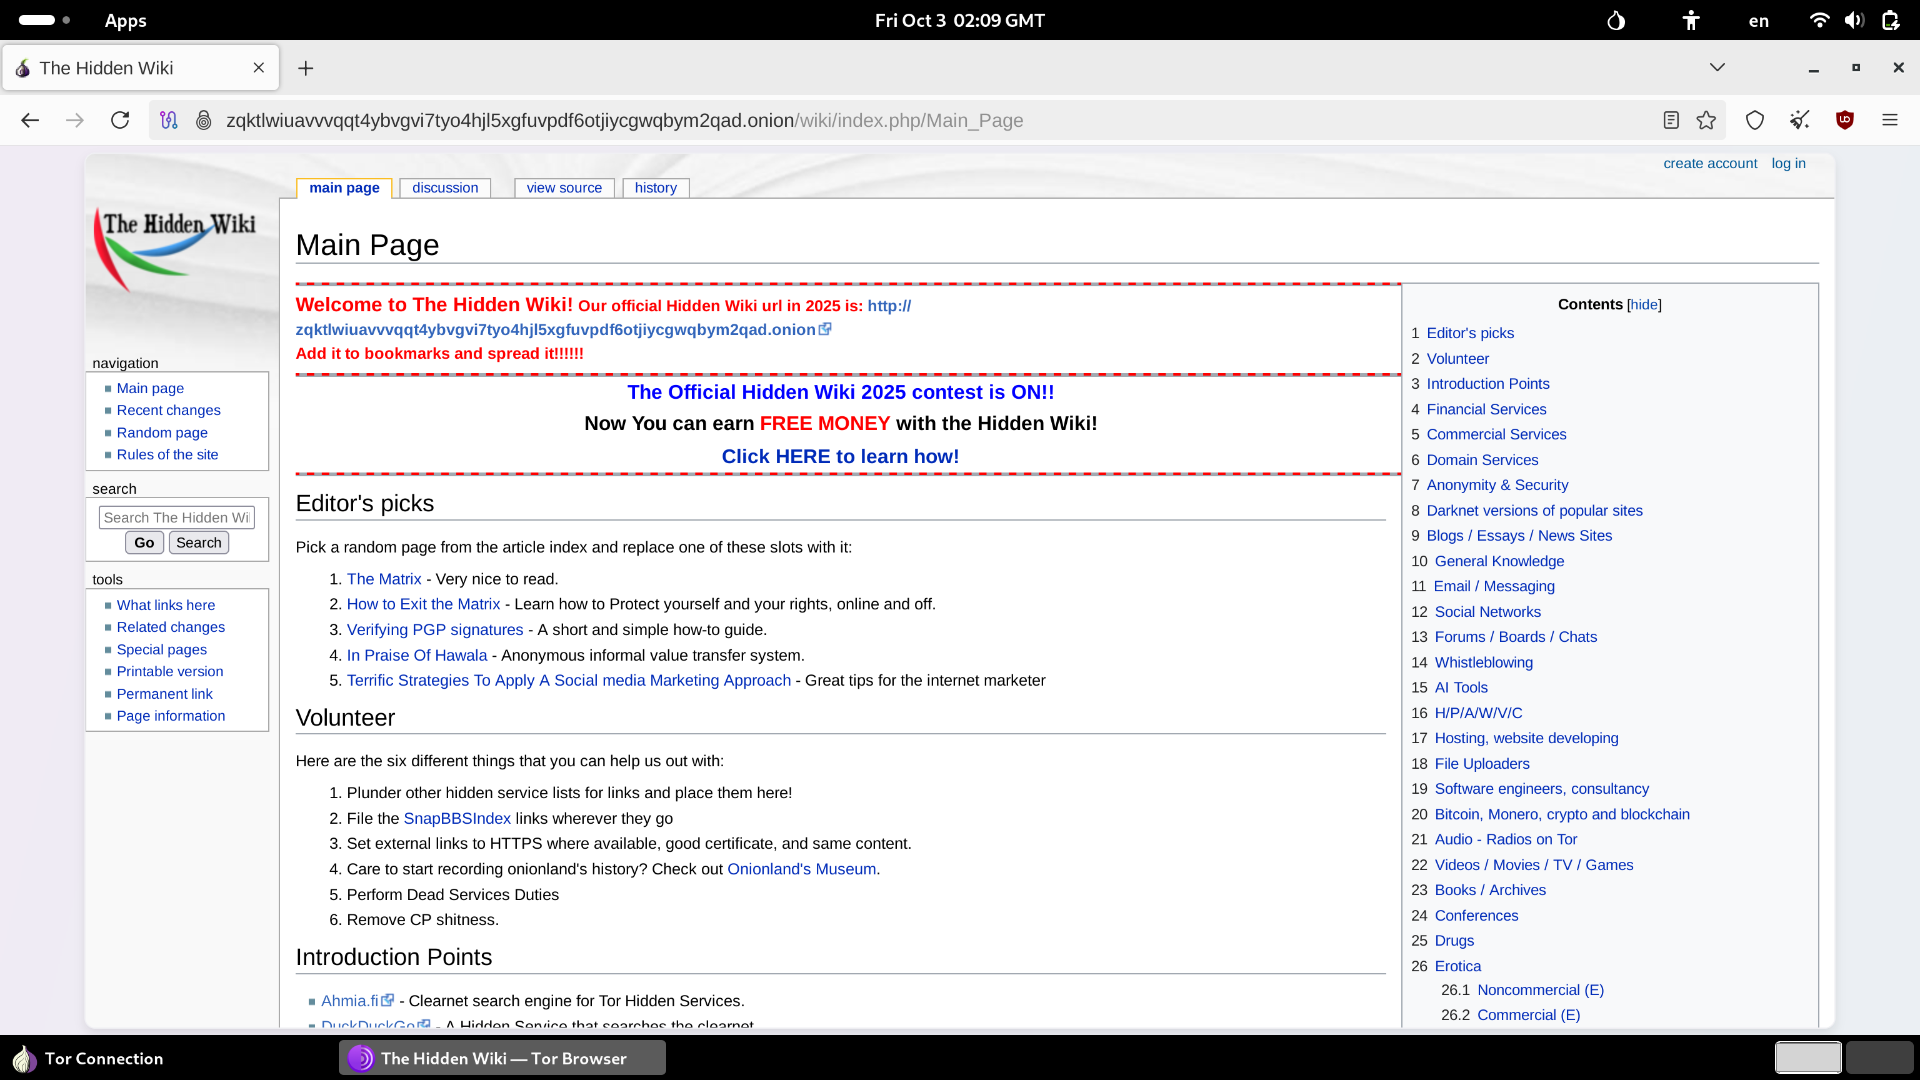Toggle reader view icon in address bar

point(1670,120)
